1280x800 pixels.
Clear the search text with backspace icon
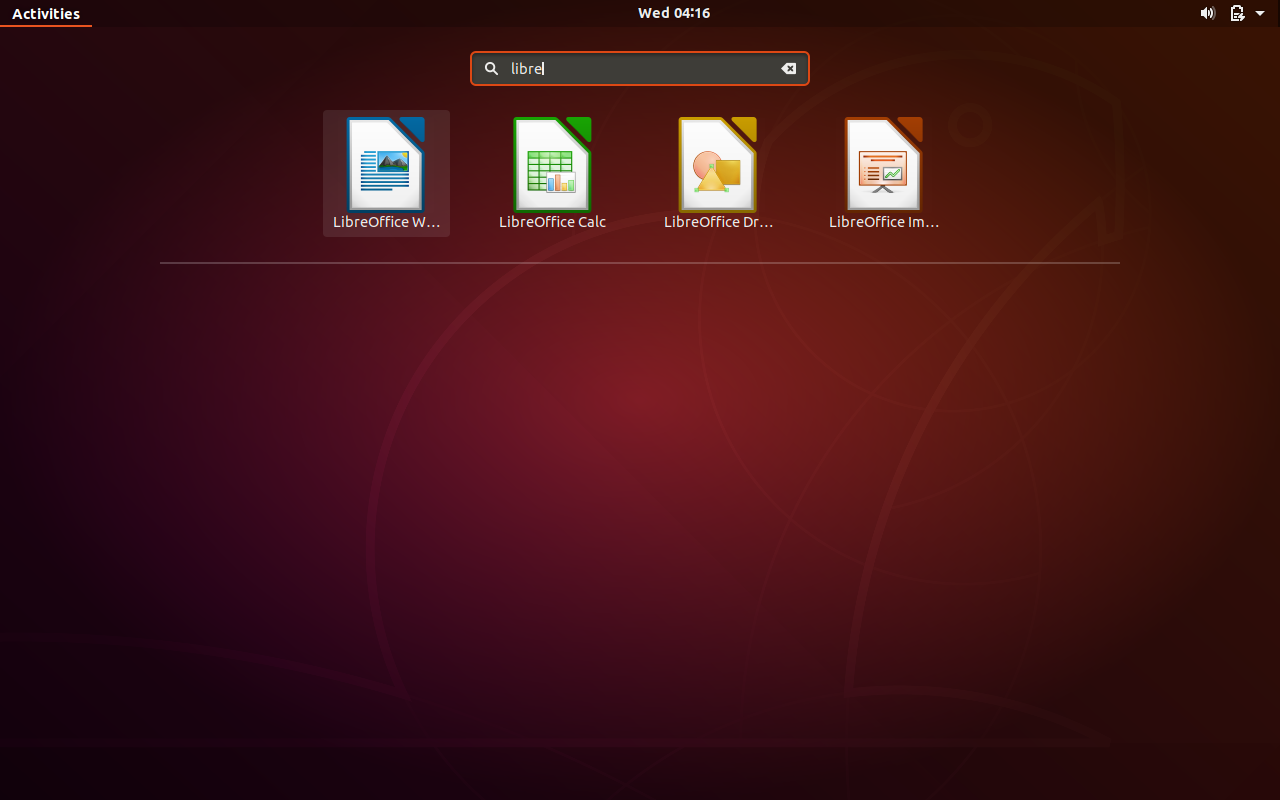[x=788, y=69]
